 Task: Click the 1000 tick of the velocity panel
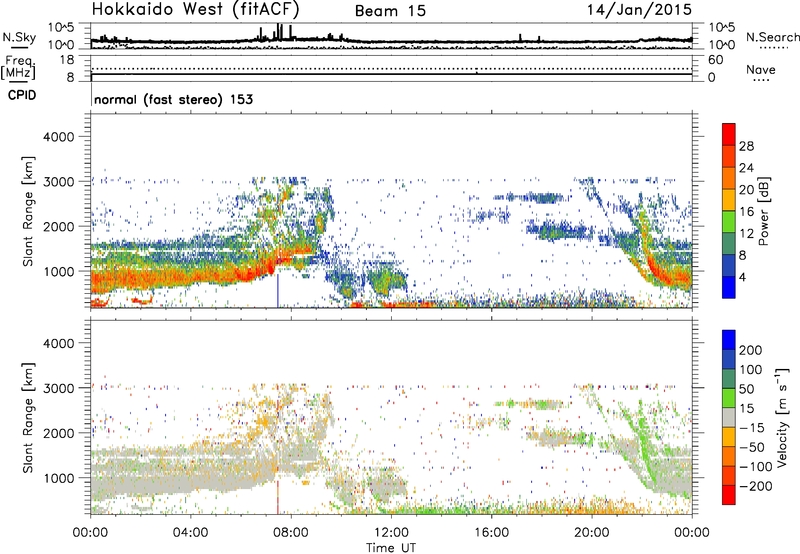[58, 478]
